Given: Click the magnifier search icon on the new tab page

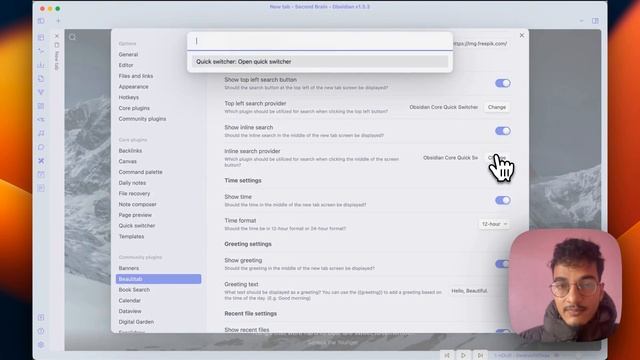Looking at the screenshot, I should 73,37.
